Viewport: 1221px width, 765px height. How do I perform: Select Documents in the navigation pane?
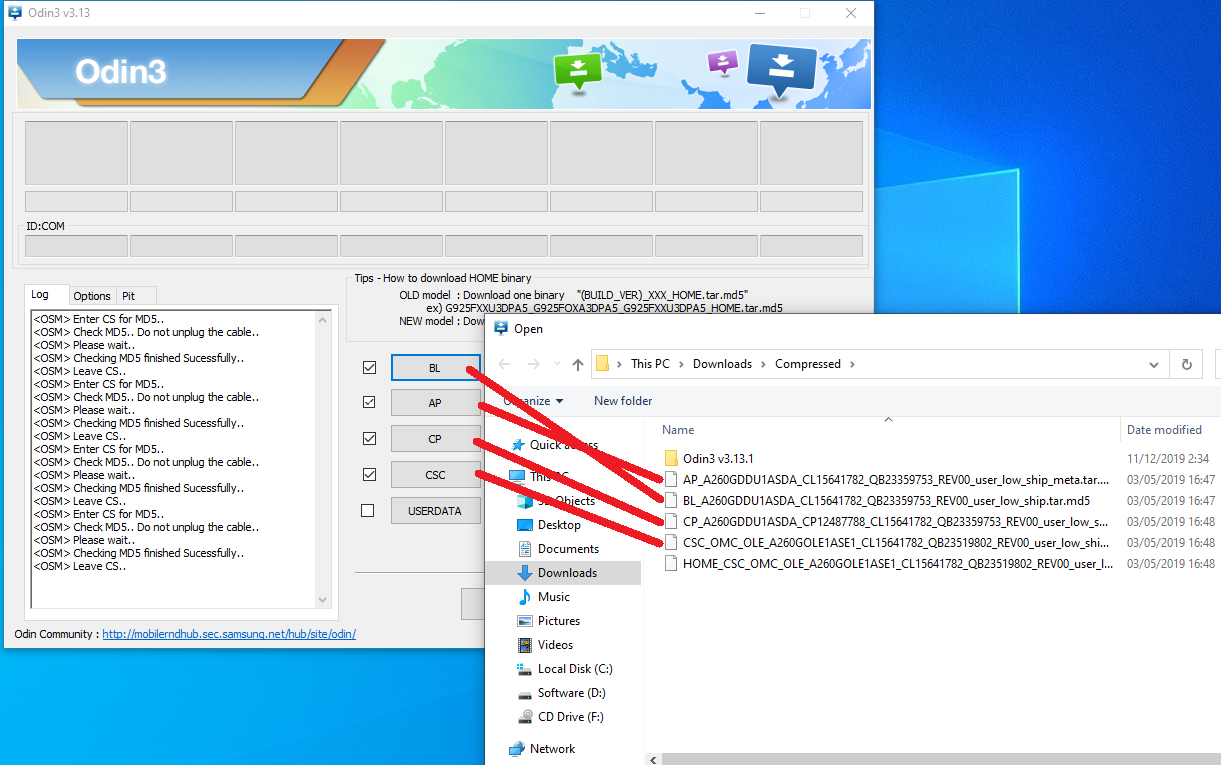(568, 549)
